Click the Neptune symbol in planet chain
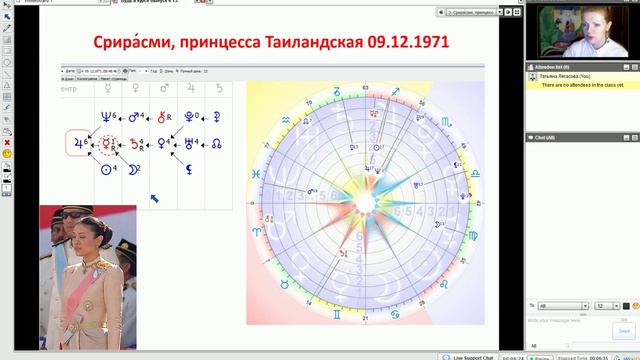Viewport: 640px width, 360px height. pyautogui.click(x=106, y=118)
